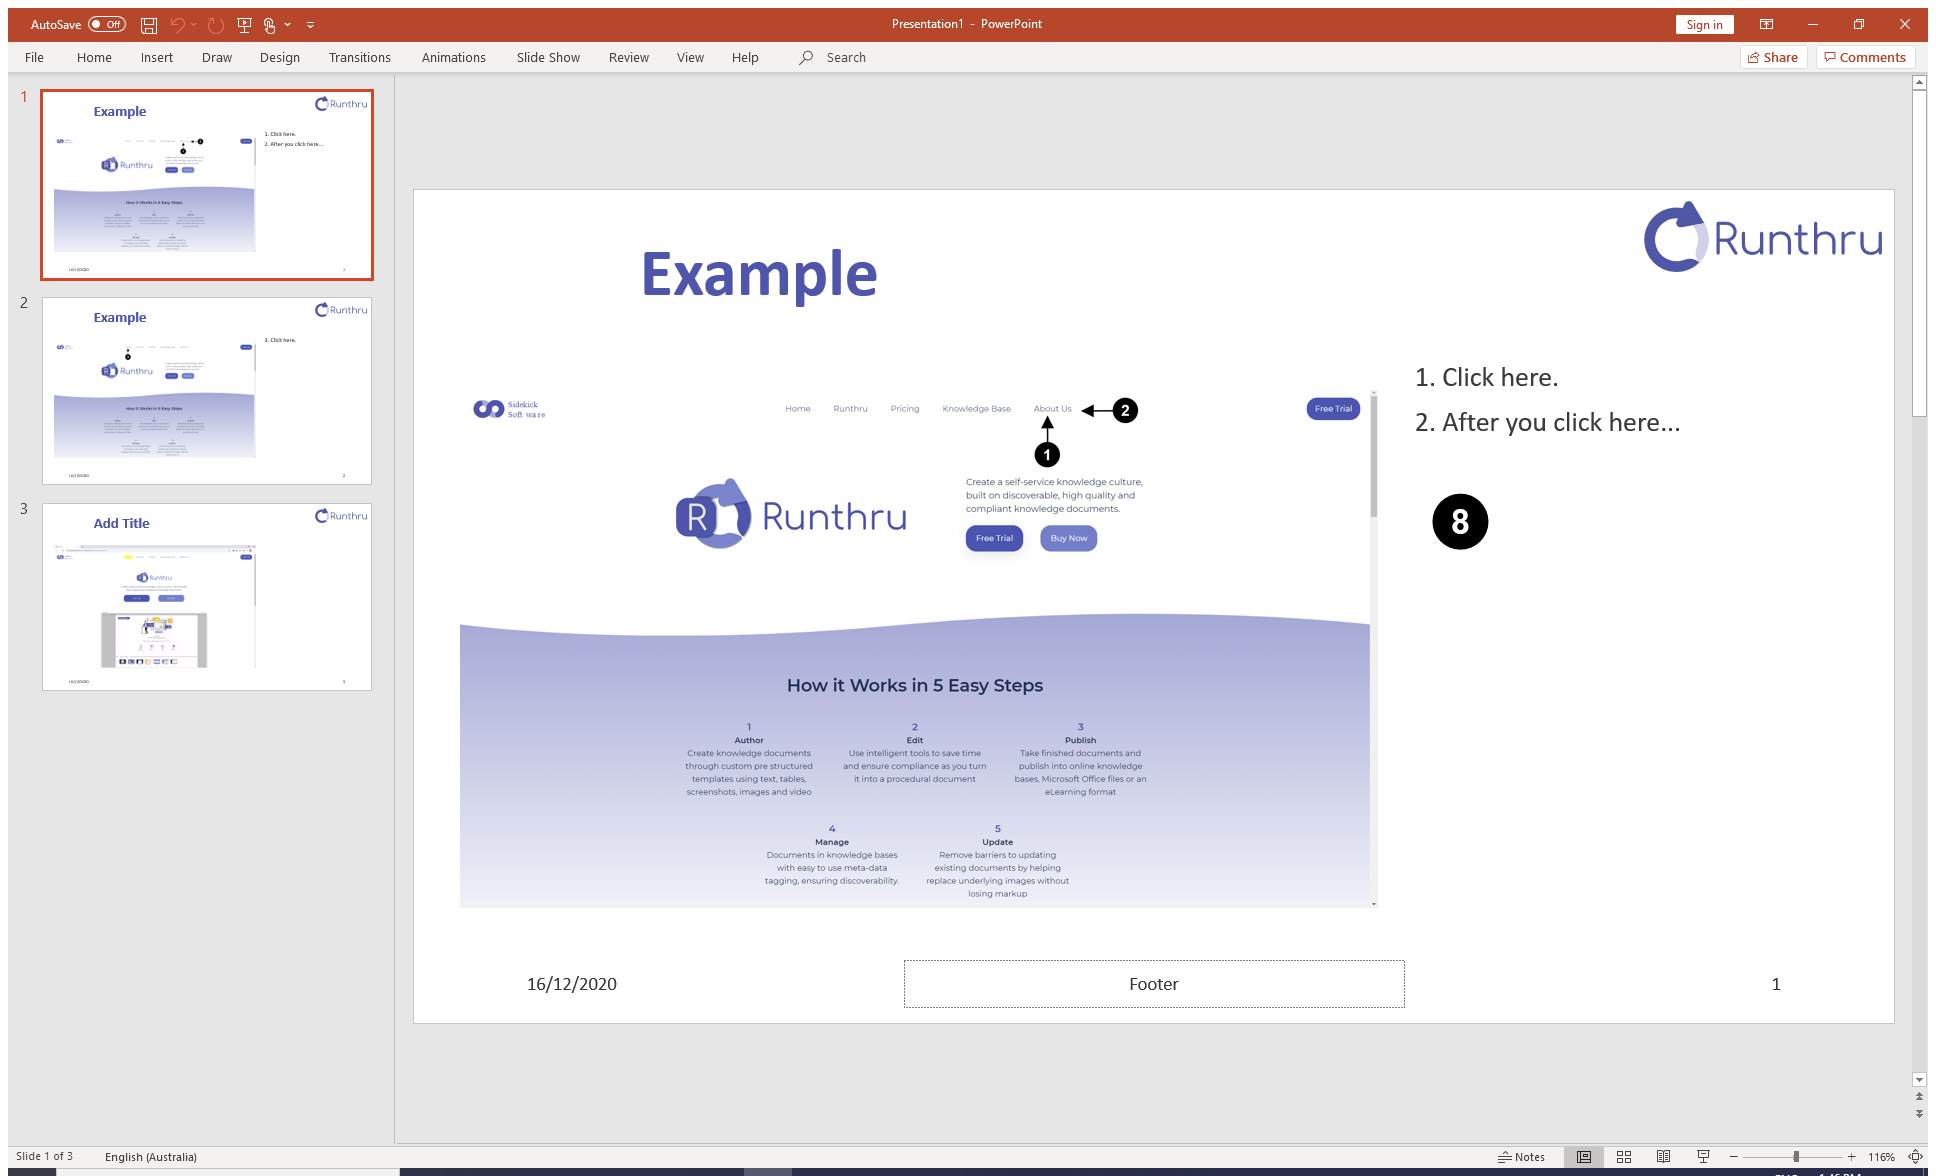Go to Next Slide double-arrow icon
This screenshot has width=1936, height=1176.
click(x=1919, y=1113)
